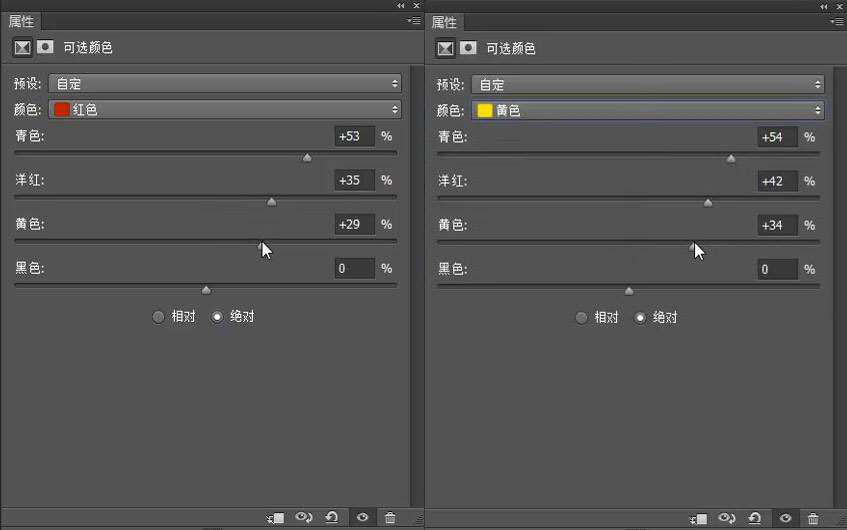This screenshot has width=847, height=530.
Task: Toggle layer visibility eye in the 红色 panel
Action: 362,518
